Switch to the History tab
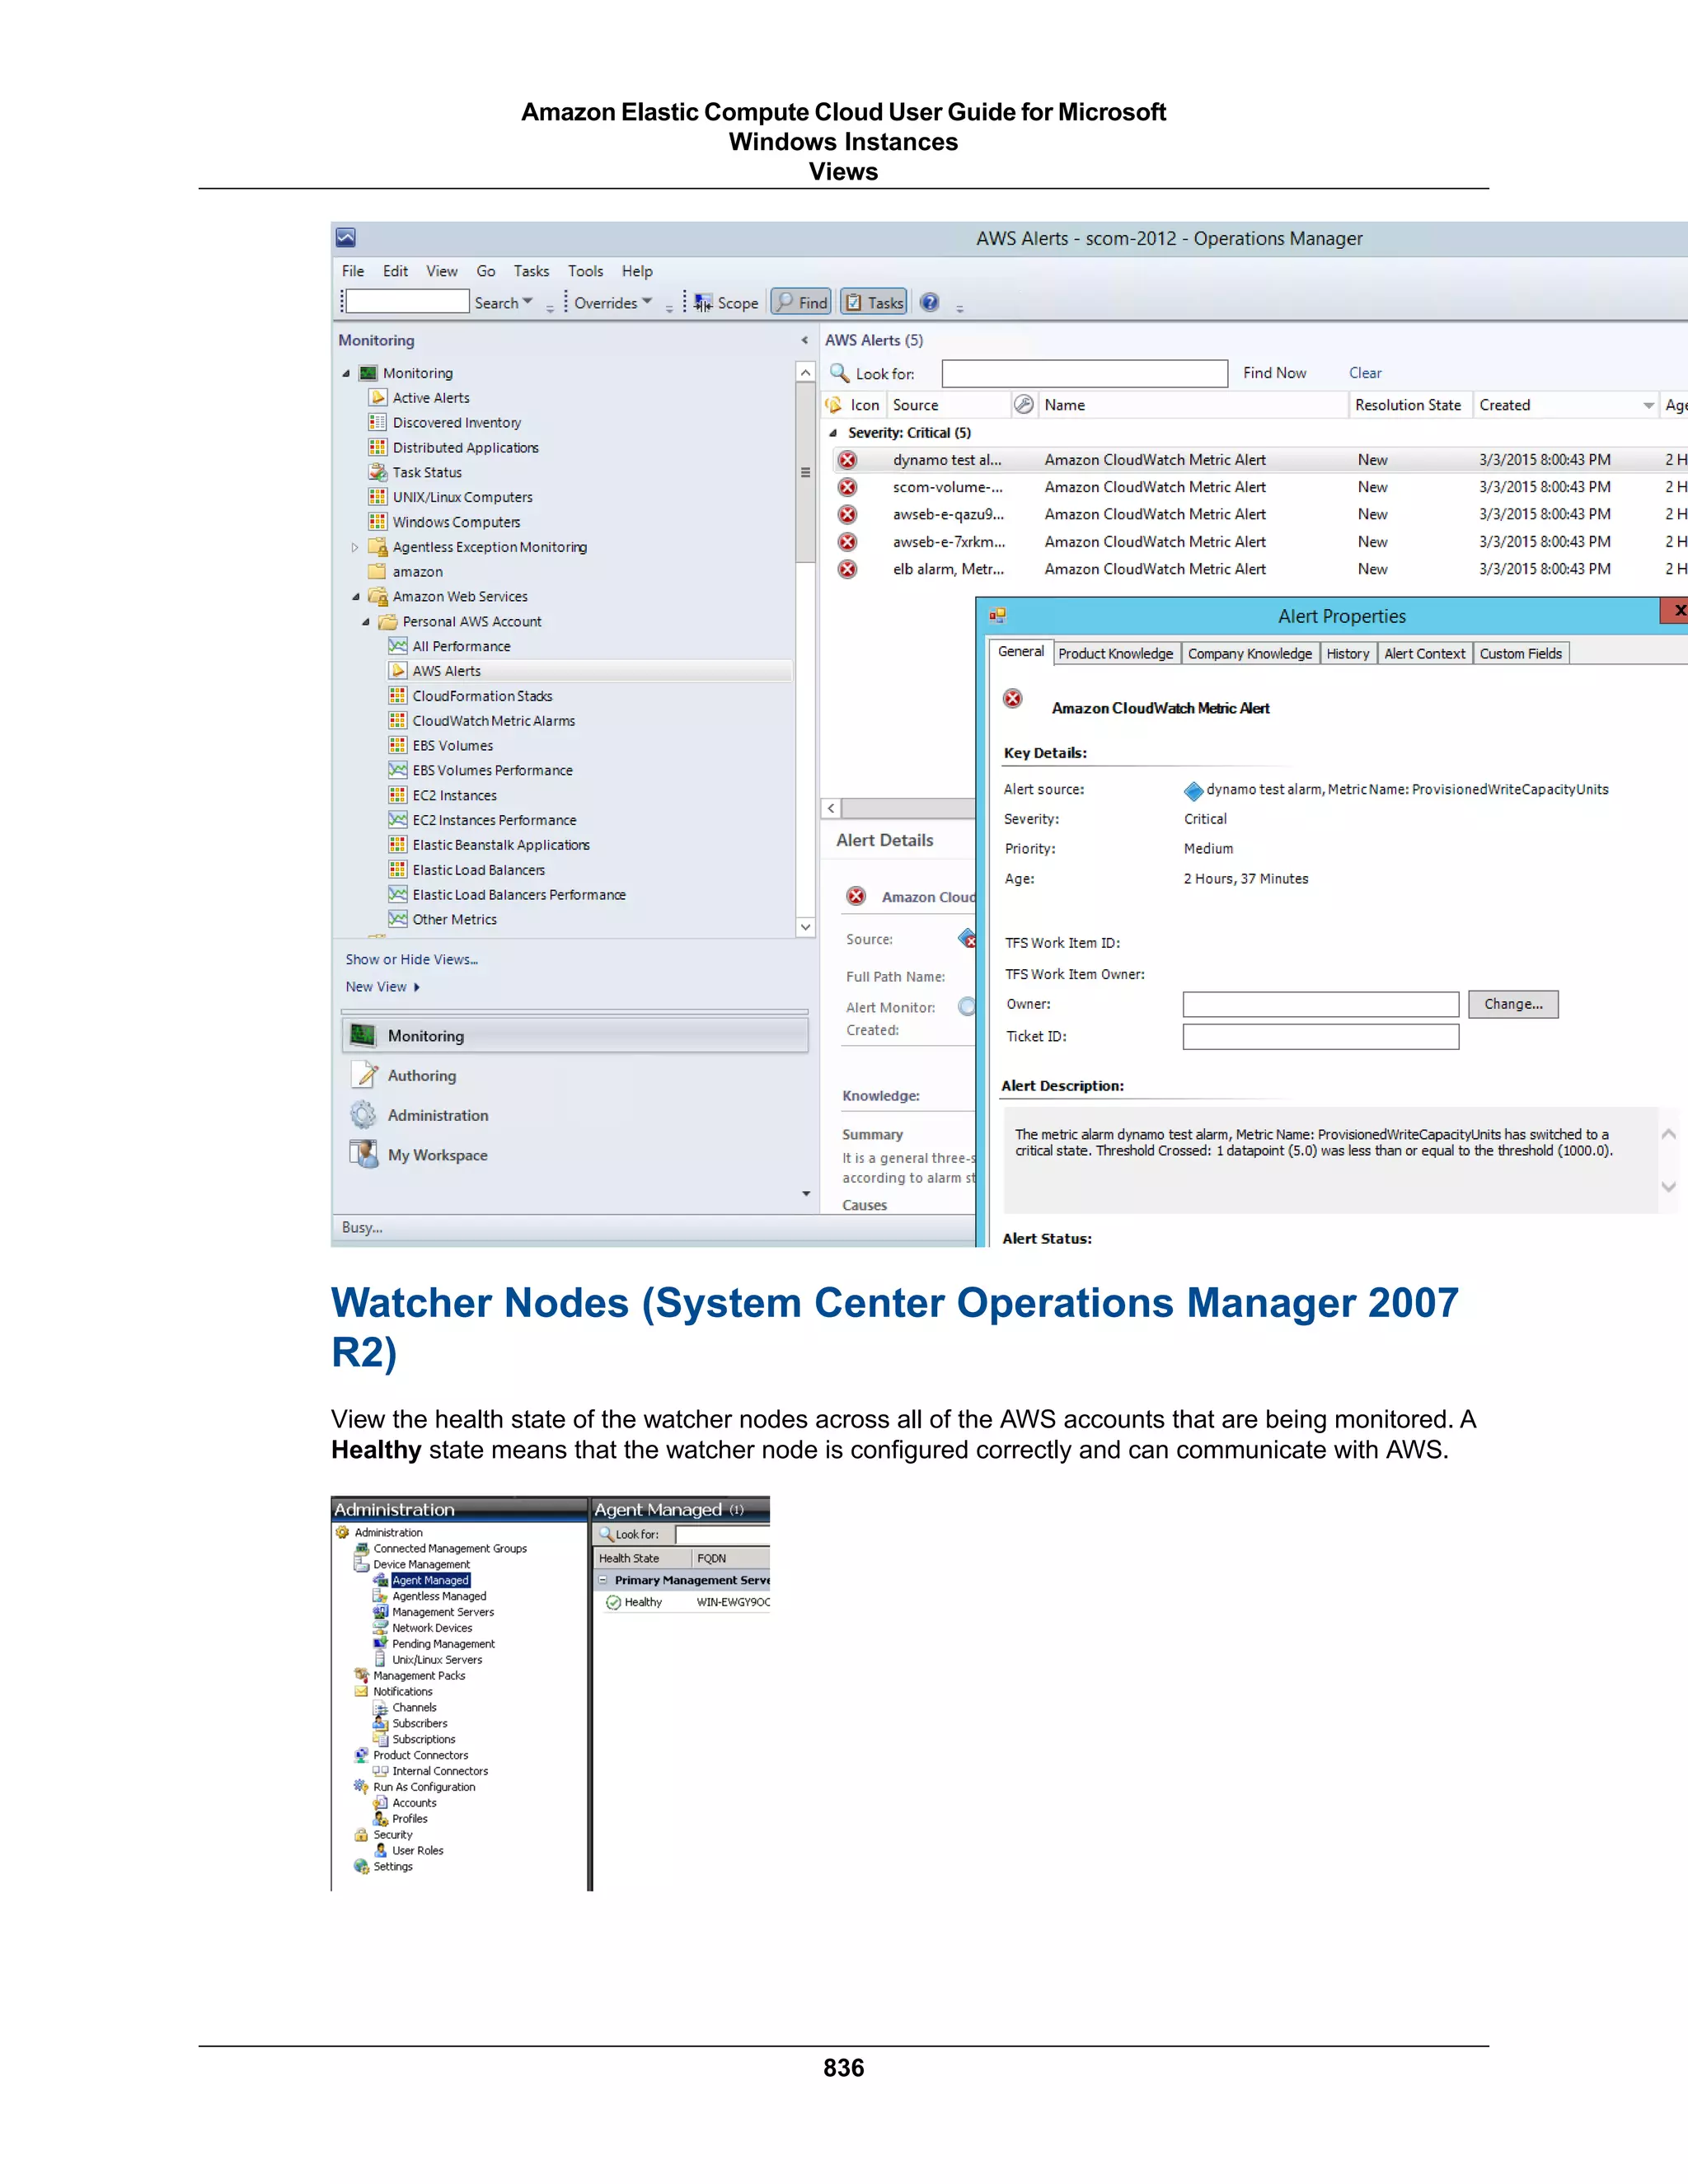Image resolution: width=1688 pixels, height=2184 pixels. [1347, 654]
